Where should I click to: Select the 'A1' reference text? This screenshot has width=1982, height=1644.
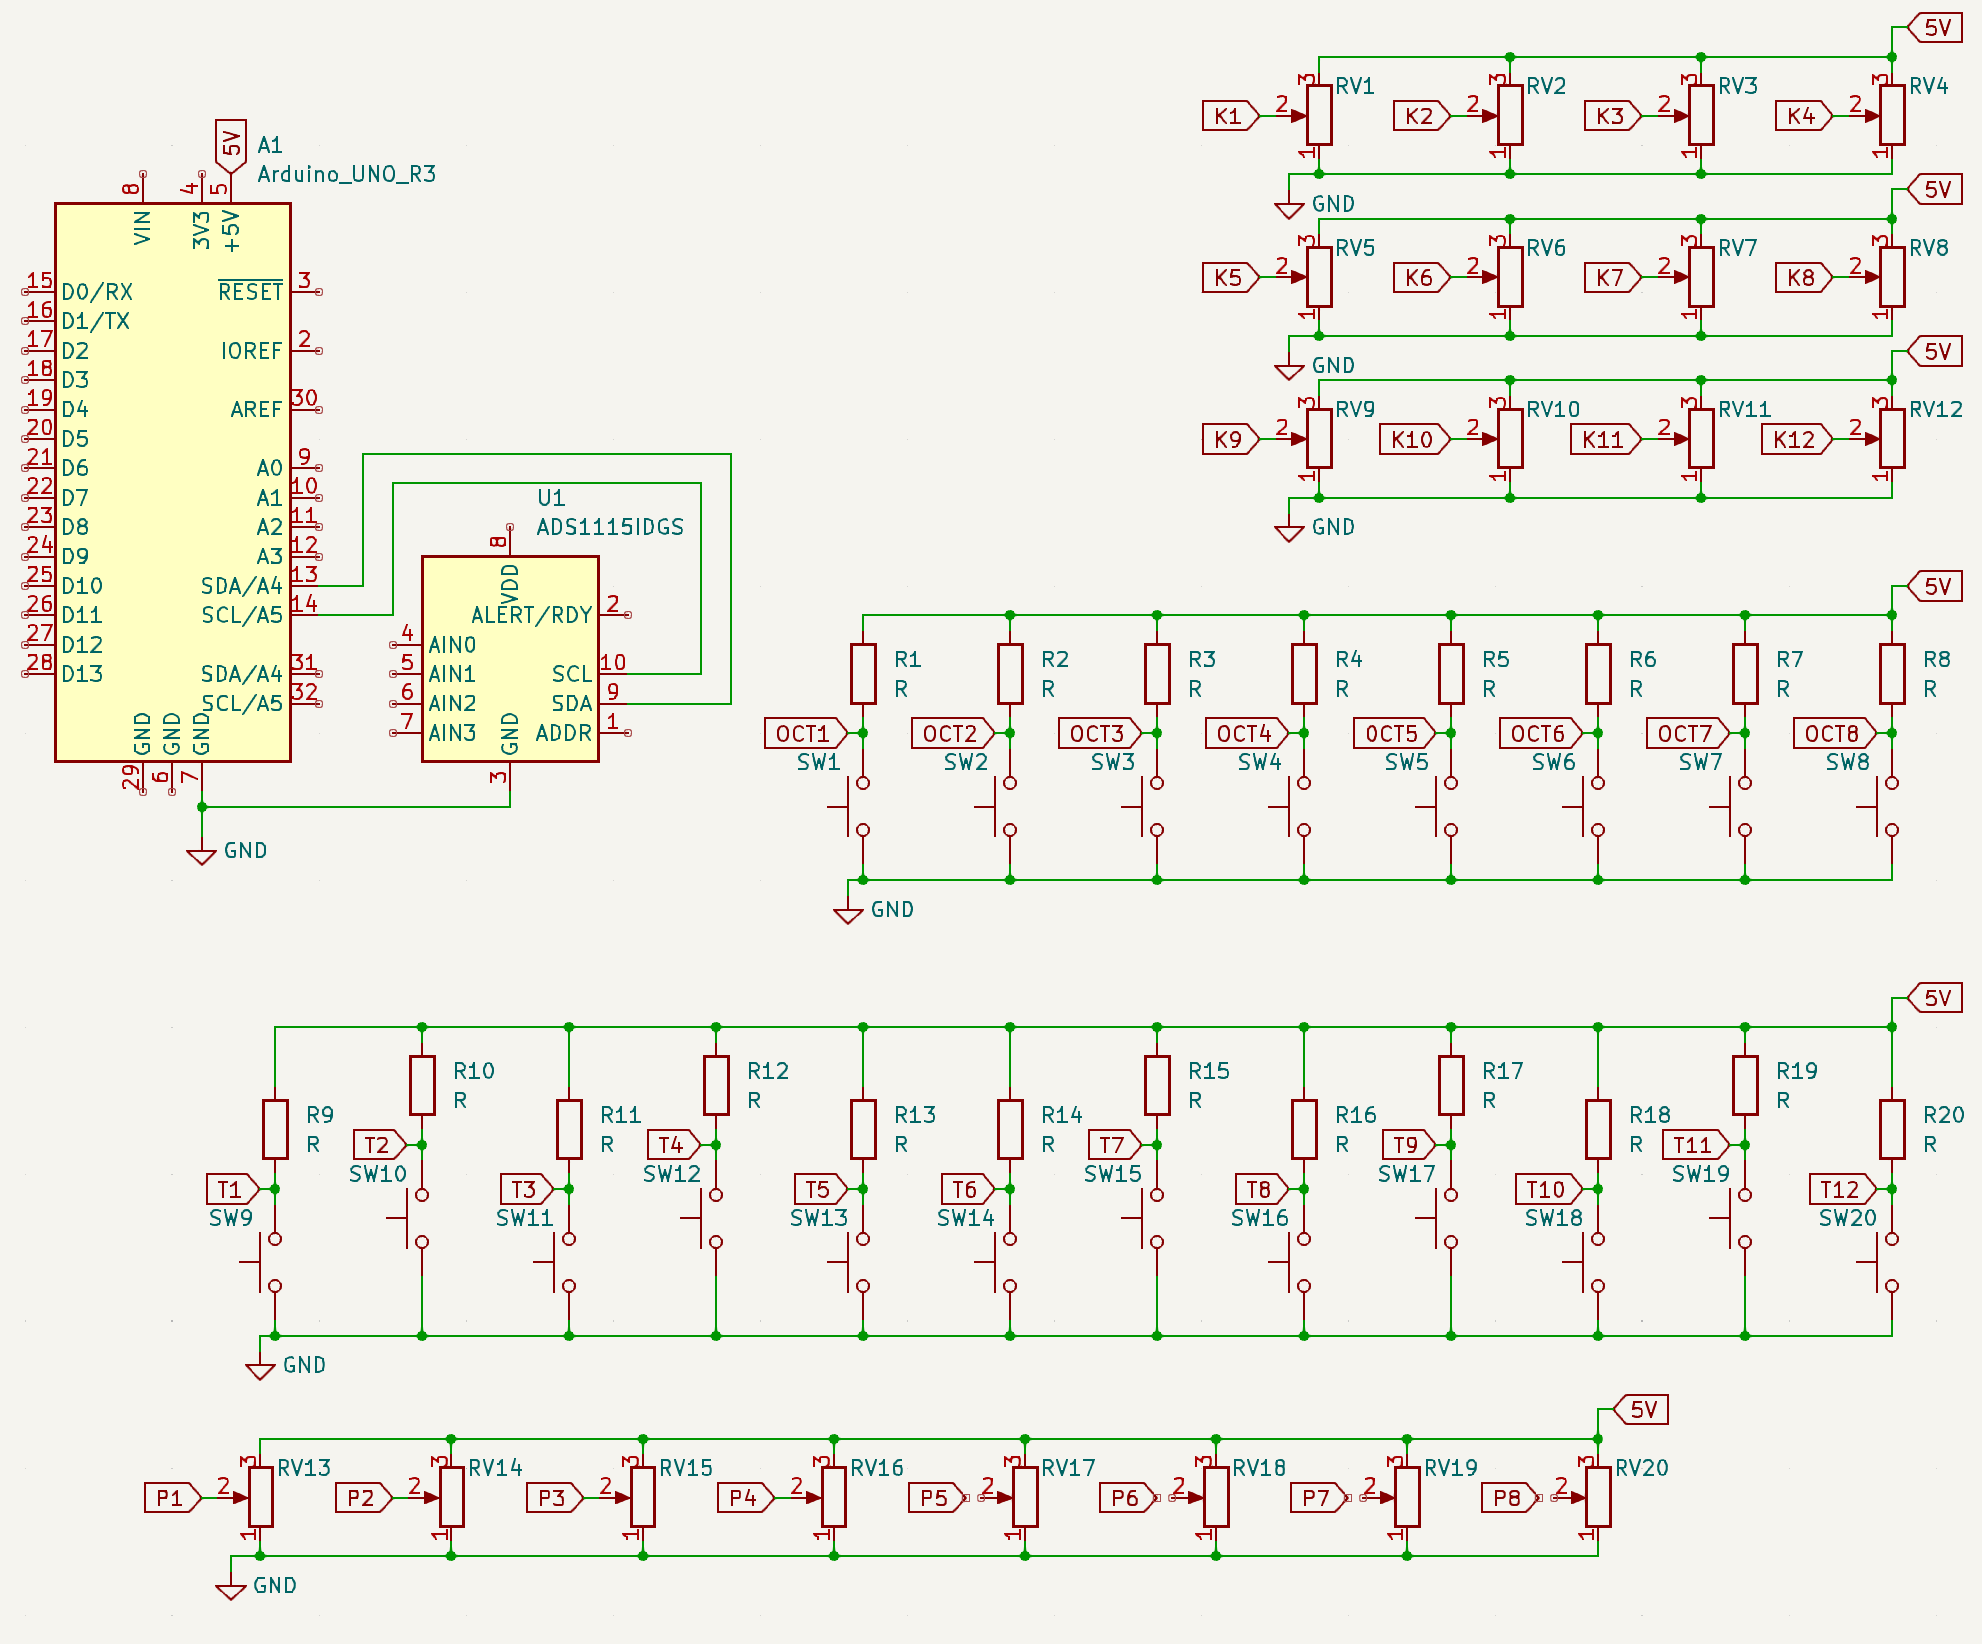[x=270, y=145]
